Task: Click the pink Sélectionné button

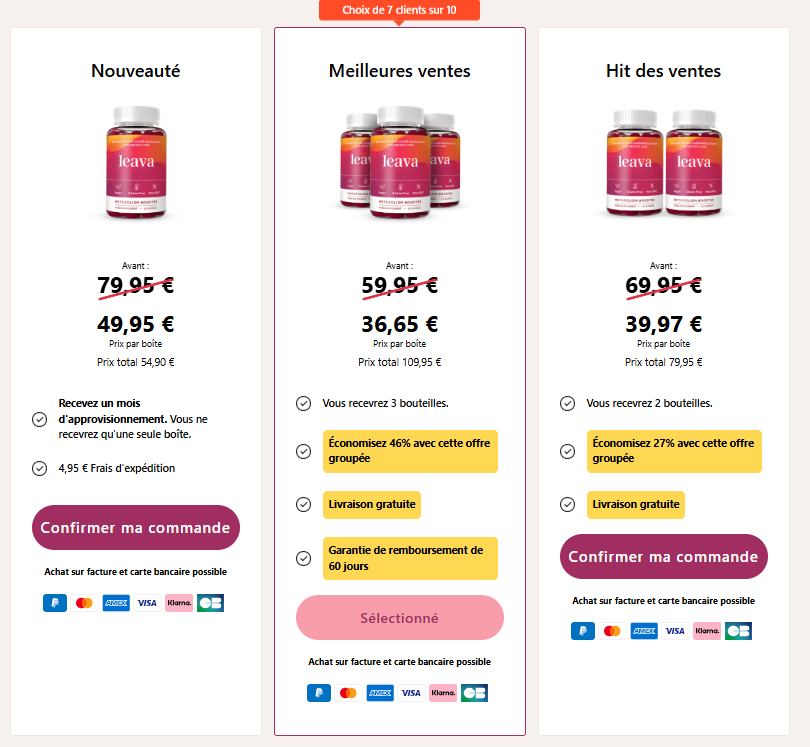Action: click(x=399, y=618)
